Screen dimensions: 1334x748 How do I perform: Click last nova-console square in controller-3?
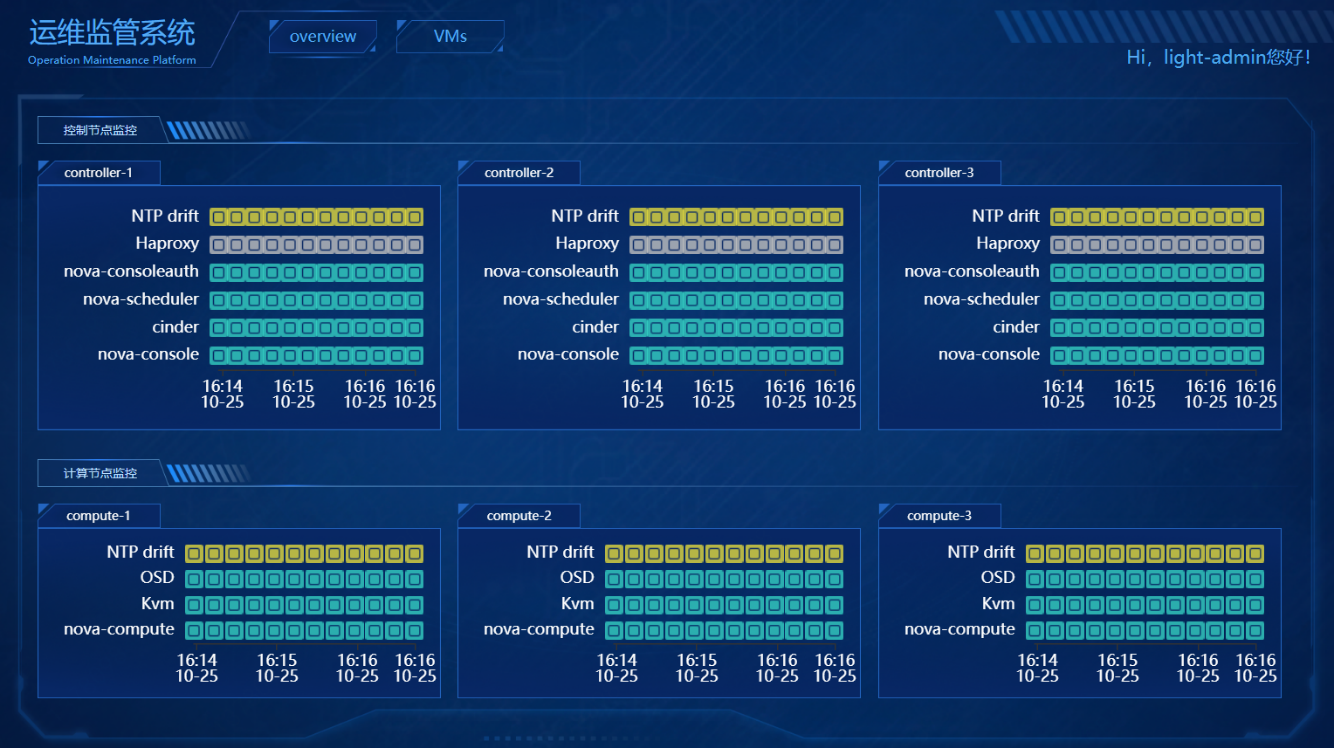click(1256, 356)
